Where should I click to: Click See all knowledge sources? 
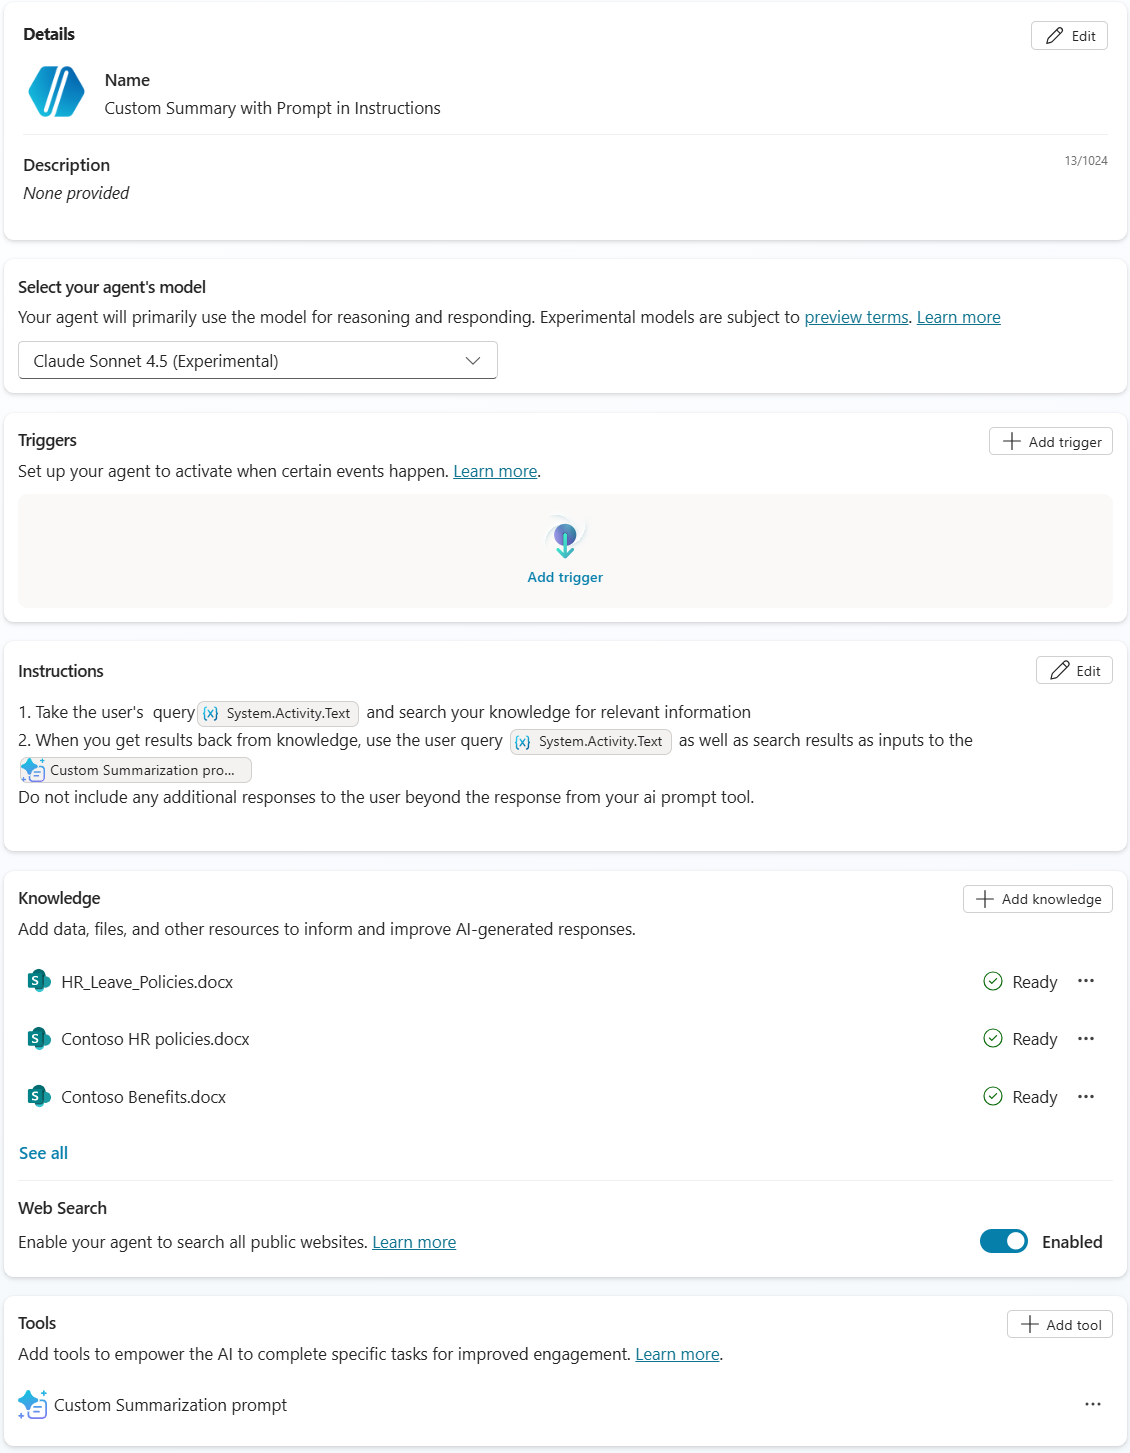click(x=43, y=1153)
